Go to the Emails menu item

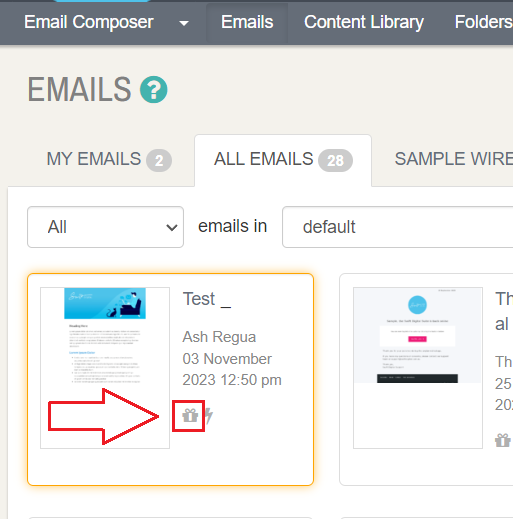click(247, 22)
